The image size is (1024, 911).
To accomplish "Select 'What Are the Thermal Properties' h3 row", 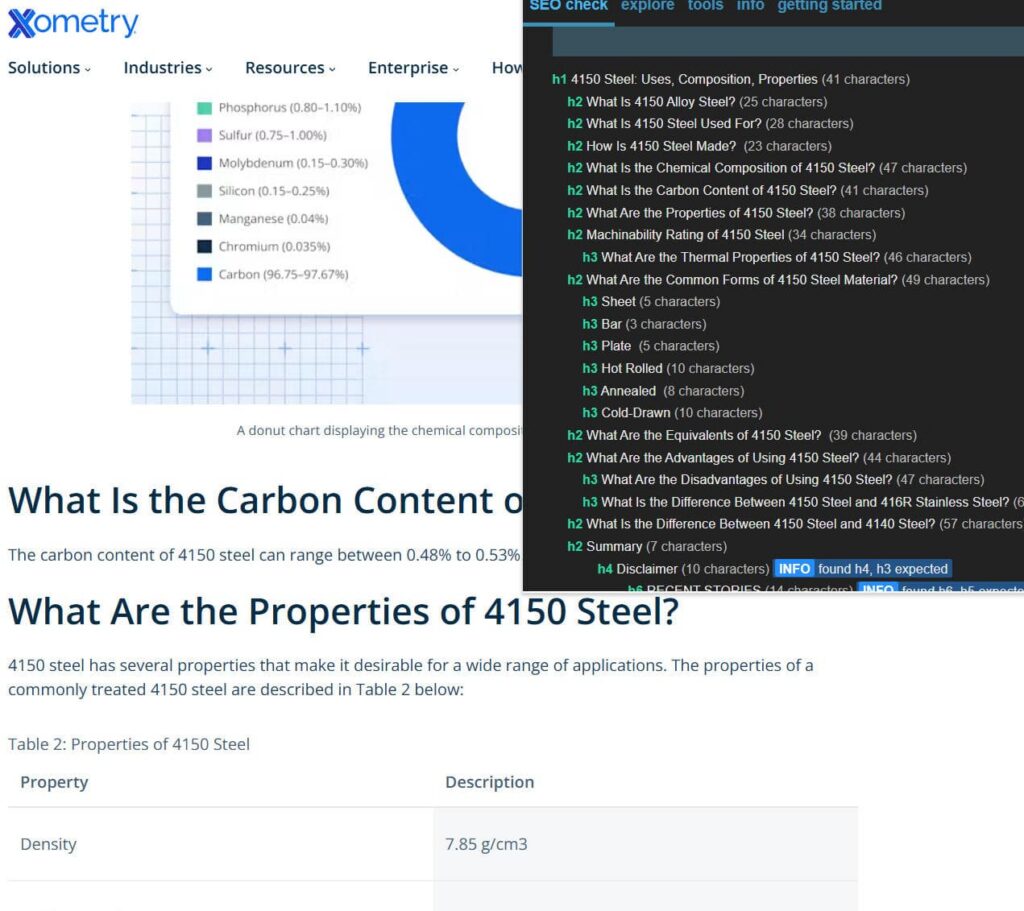I will [x=776, y=257].
